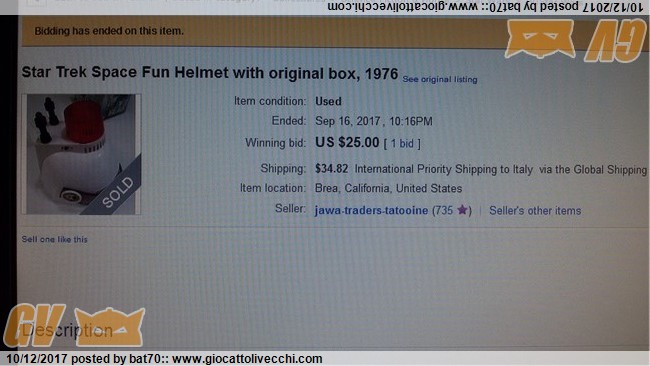The image size is (650, 366).
Task: View the 1 bid history link
Action: coord(402,143)
